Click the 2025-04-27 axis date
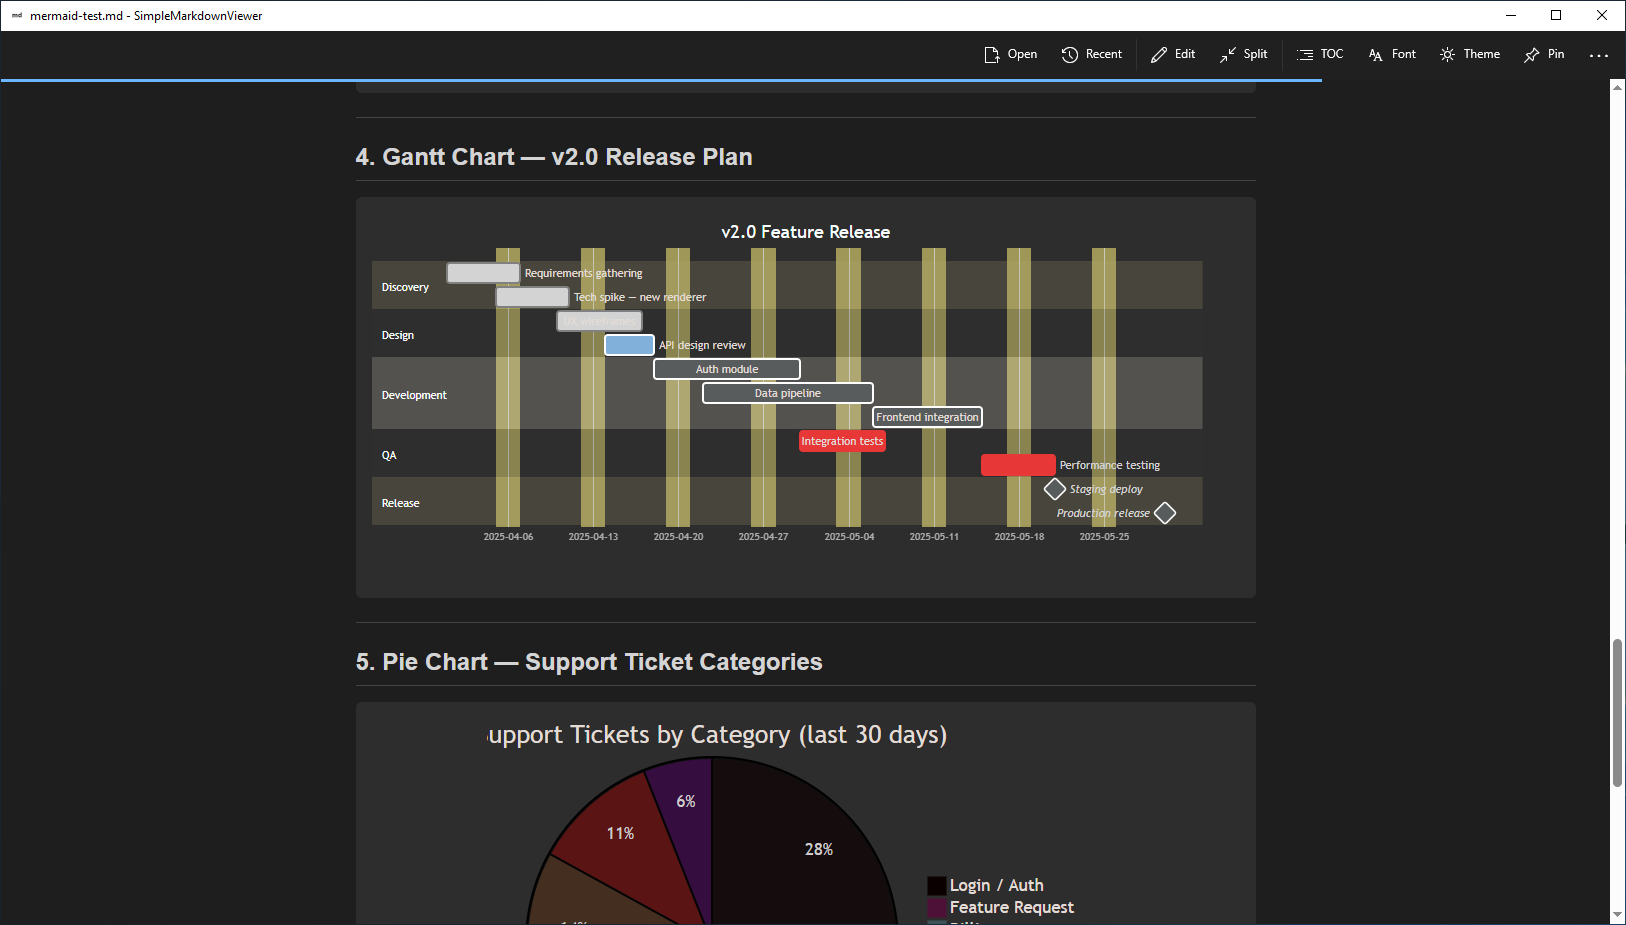1626x925 pixels. click(763, 537)
